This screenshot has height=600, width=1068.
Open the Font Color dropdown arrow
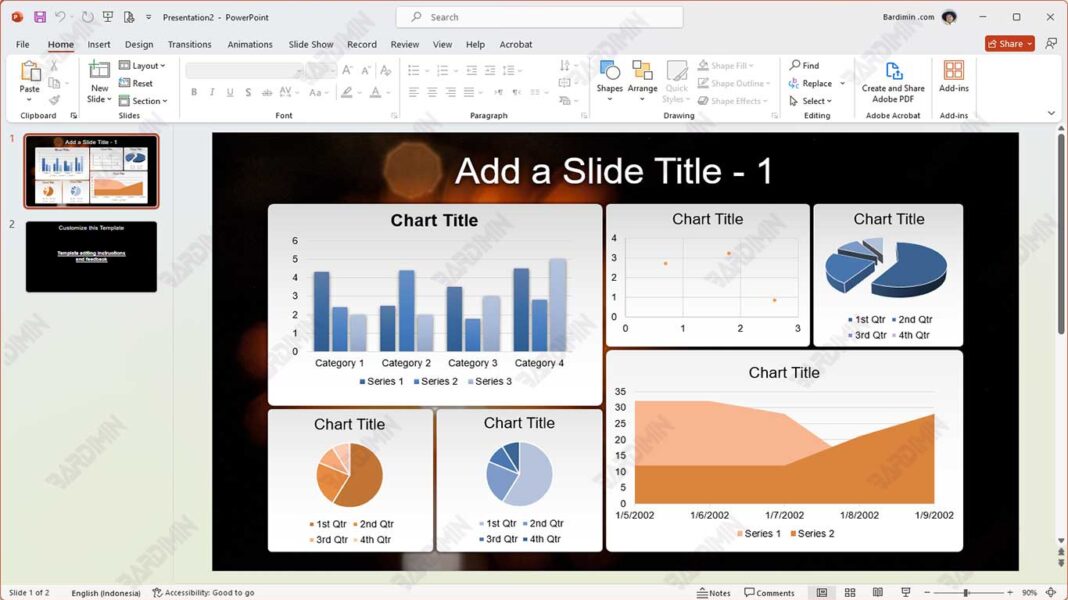[388, 93]
